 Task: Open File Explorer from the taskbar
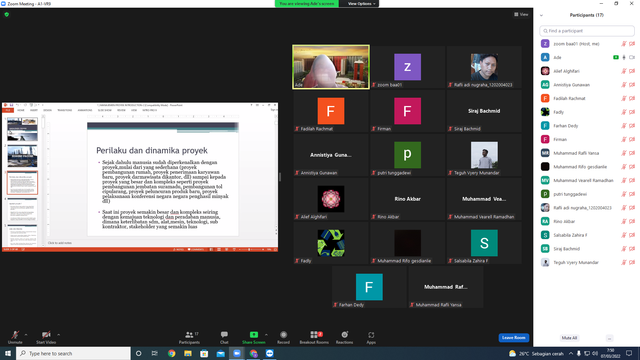coord(188,353)
